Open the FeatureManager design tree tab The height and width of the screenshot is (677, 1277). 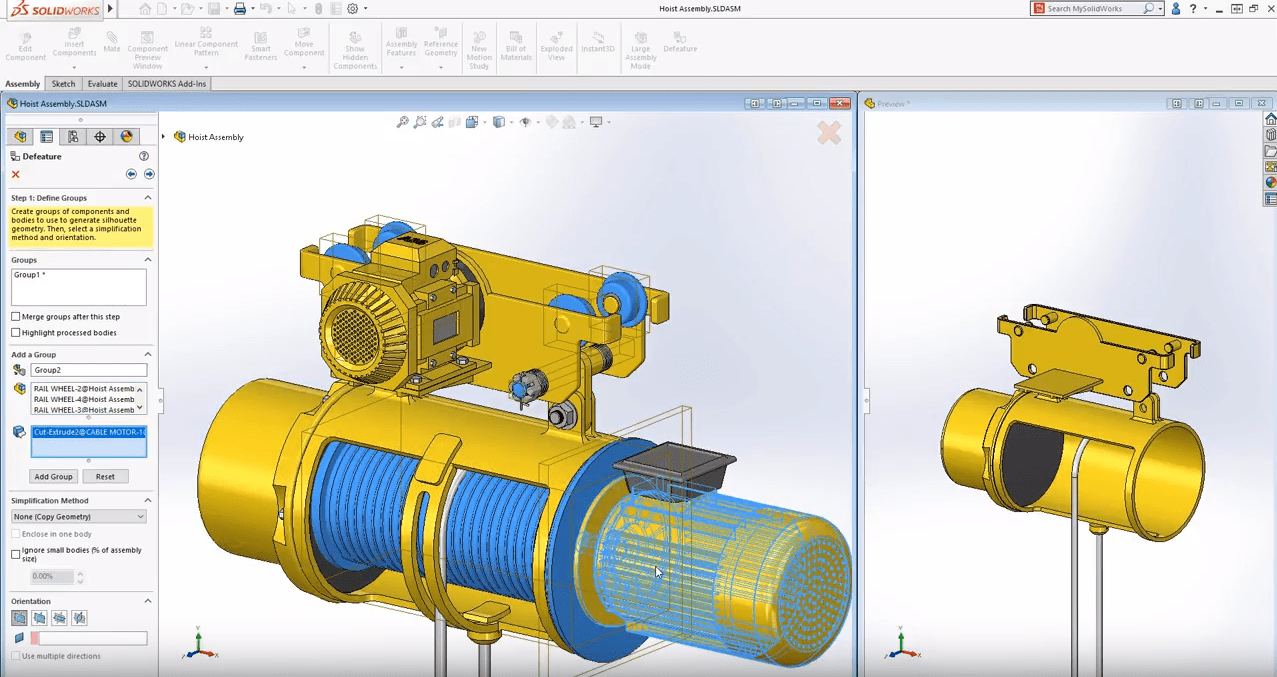point(20,137)
